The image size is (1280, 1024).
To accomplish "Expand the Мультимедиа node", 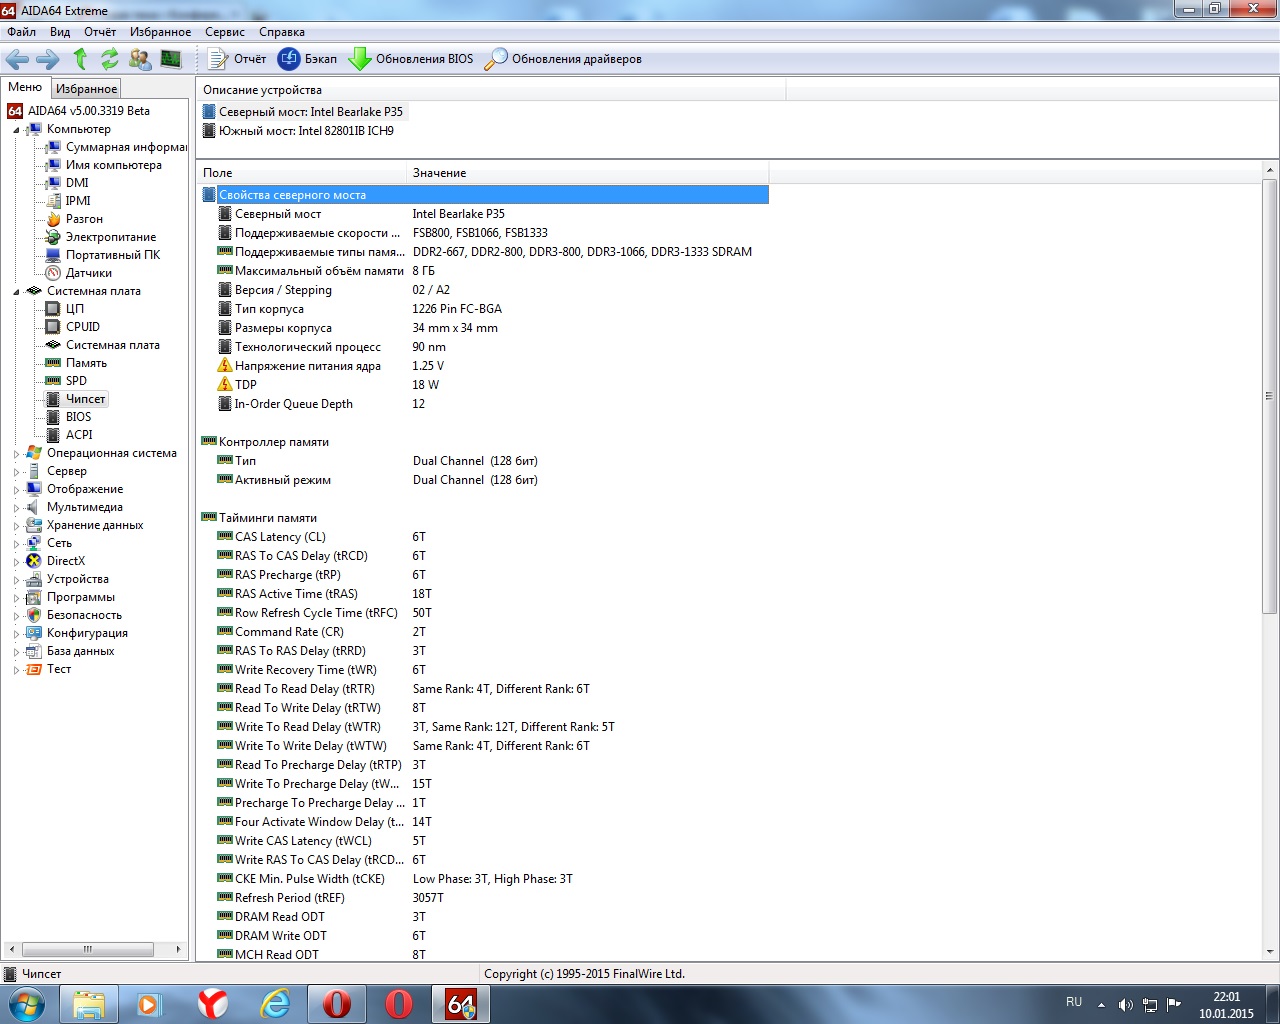I will [16, 508].
